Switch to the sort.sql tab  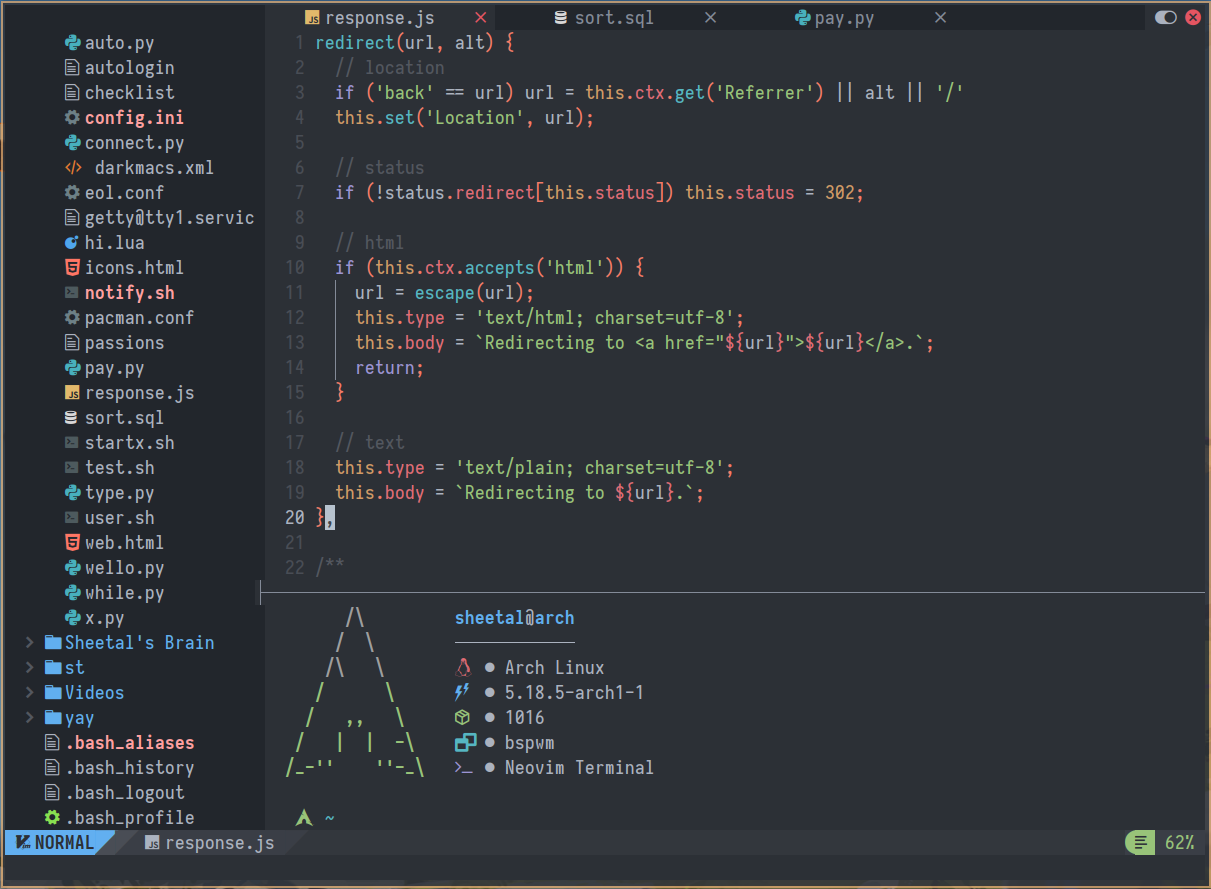click(x=609, y=18)
